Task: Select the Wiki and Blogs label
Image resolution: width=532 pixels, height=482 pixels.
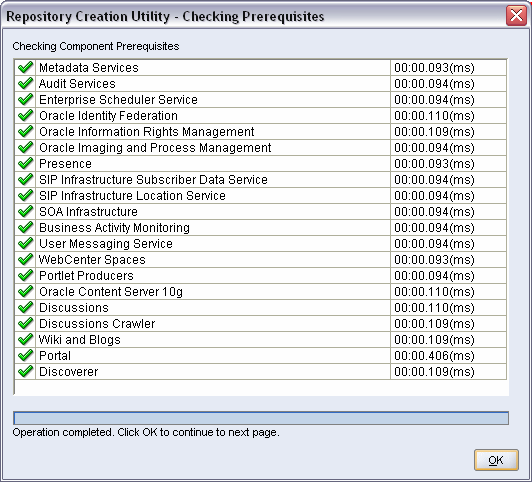Action: coord(79,340)
